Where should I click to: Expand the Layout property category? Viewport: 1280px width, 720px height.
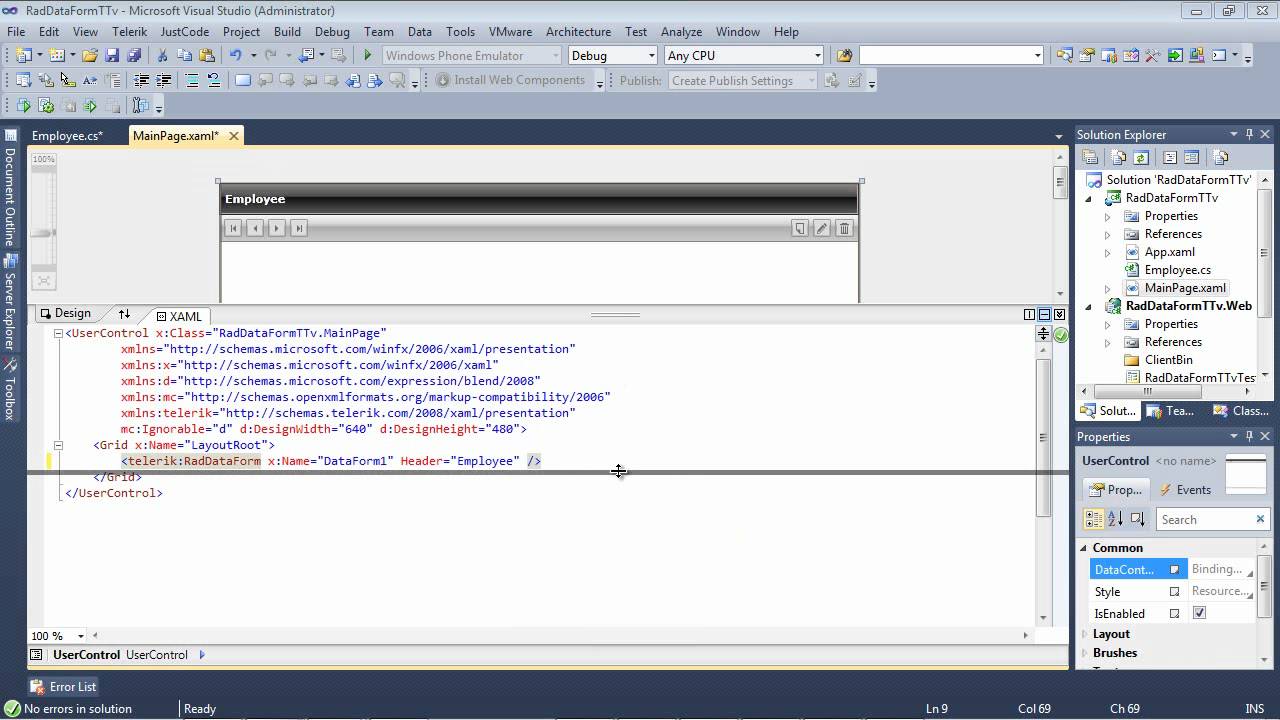click(x=1083, y=634)
